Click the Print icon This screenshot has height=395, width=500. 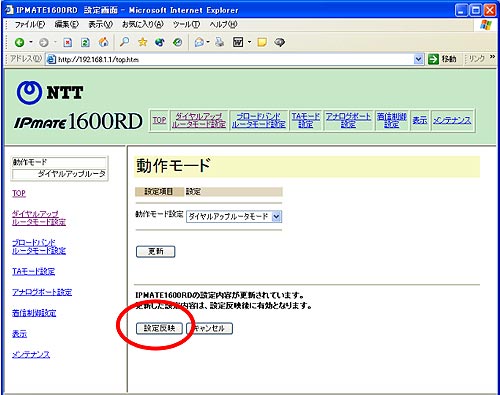coord(219,42)
